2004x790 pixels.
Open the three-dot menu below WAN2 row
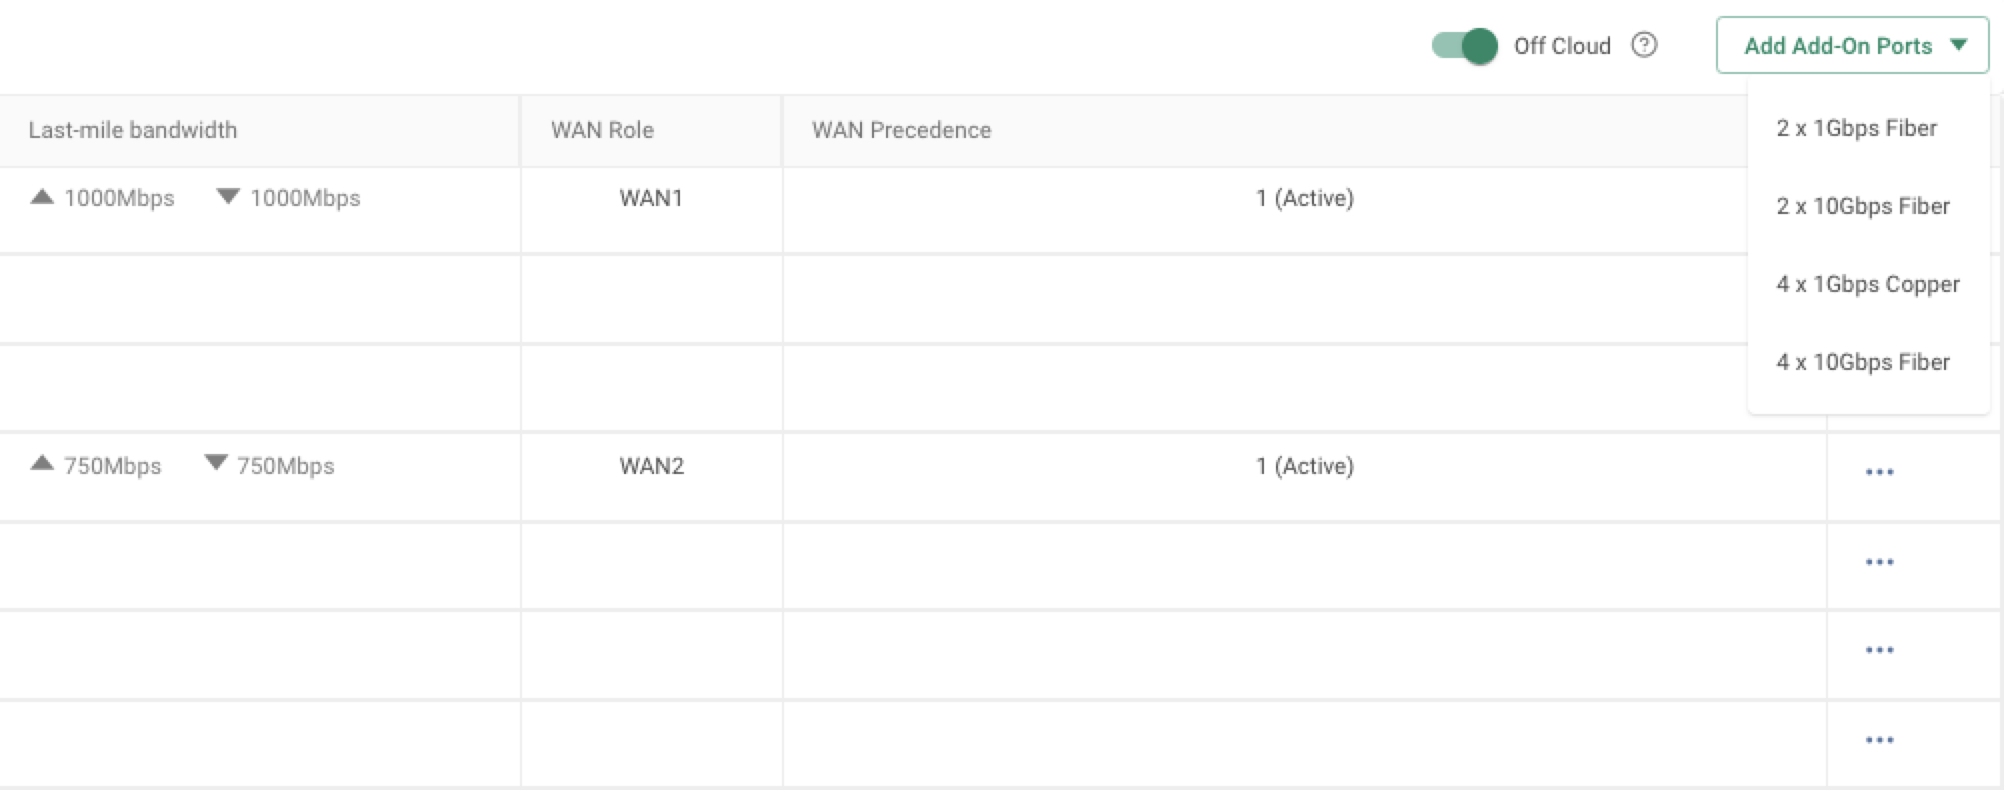[x=1879, y=562]
